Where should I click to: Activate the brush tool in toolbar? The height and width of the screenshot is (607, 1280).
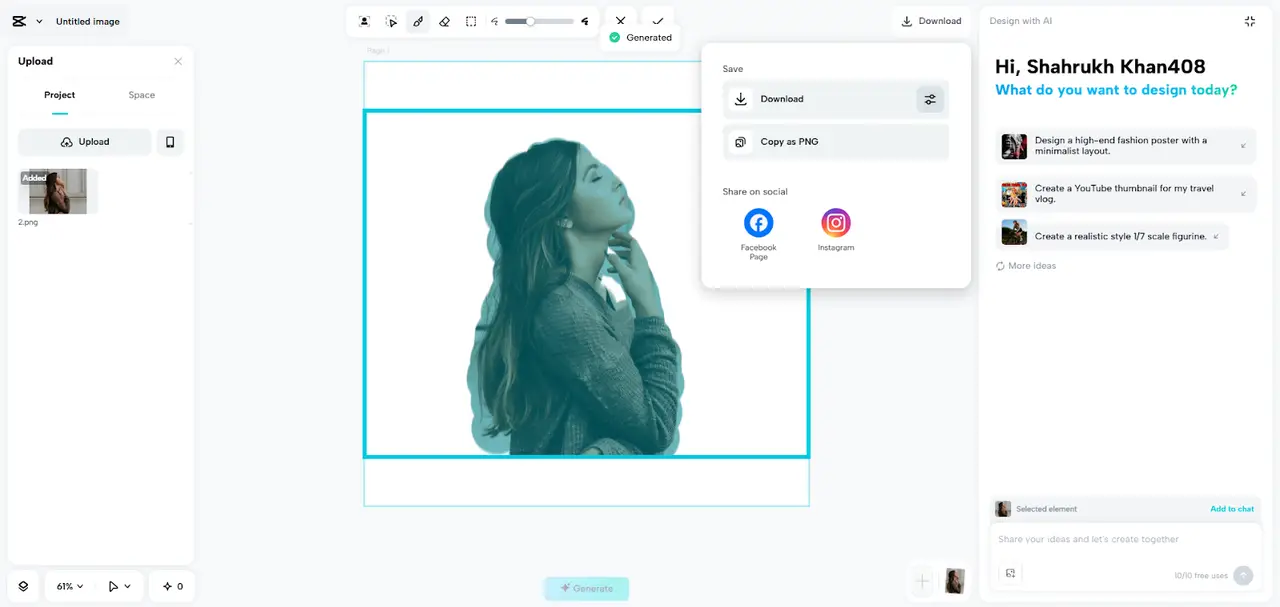[418, 21]
